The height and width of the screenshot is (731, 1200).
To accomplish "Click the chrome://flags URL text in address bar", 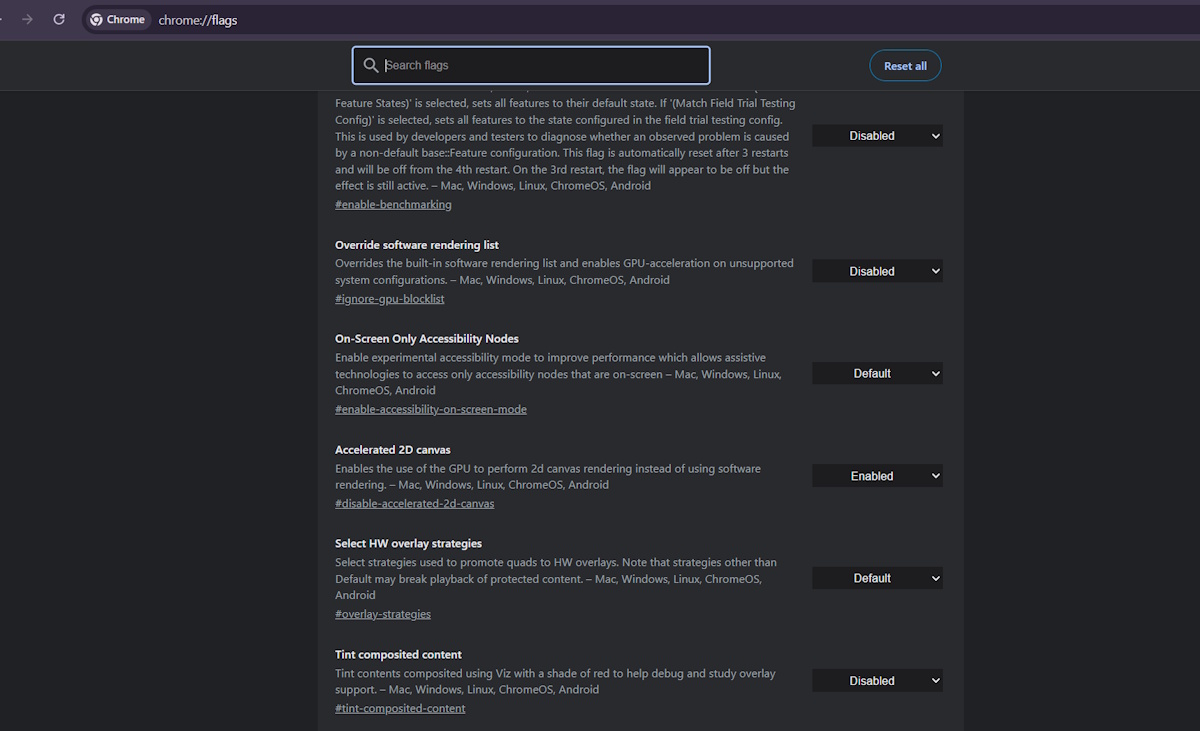I will (198, 20).
